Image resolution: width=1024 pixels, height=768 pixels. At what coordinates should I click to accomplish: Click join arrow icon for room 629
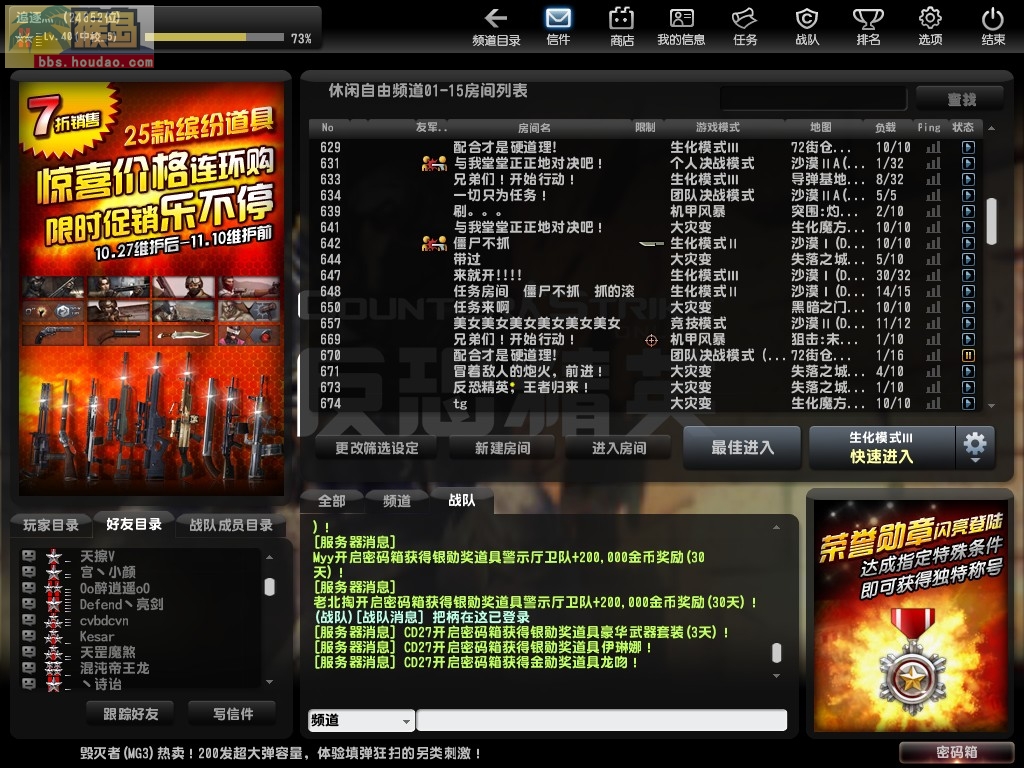968,147
